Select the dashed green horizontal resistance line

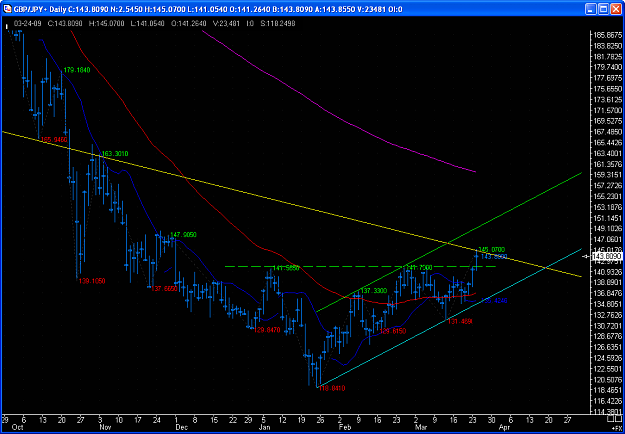(359, 266)
